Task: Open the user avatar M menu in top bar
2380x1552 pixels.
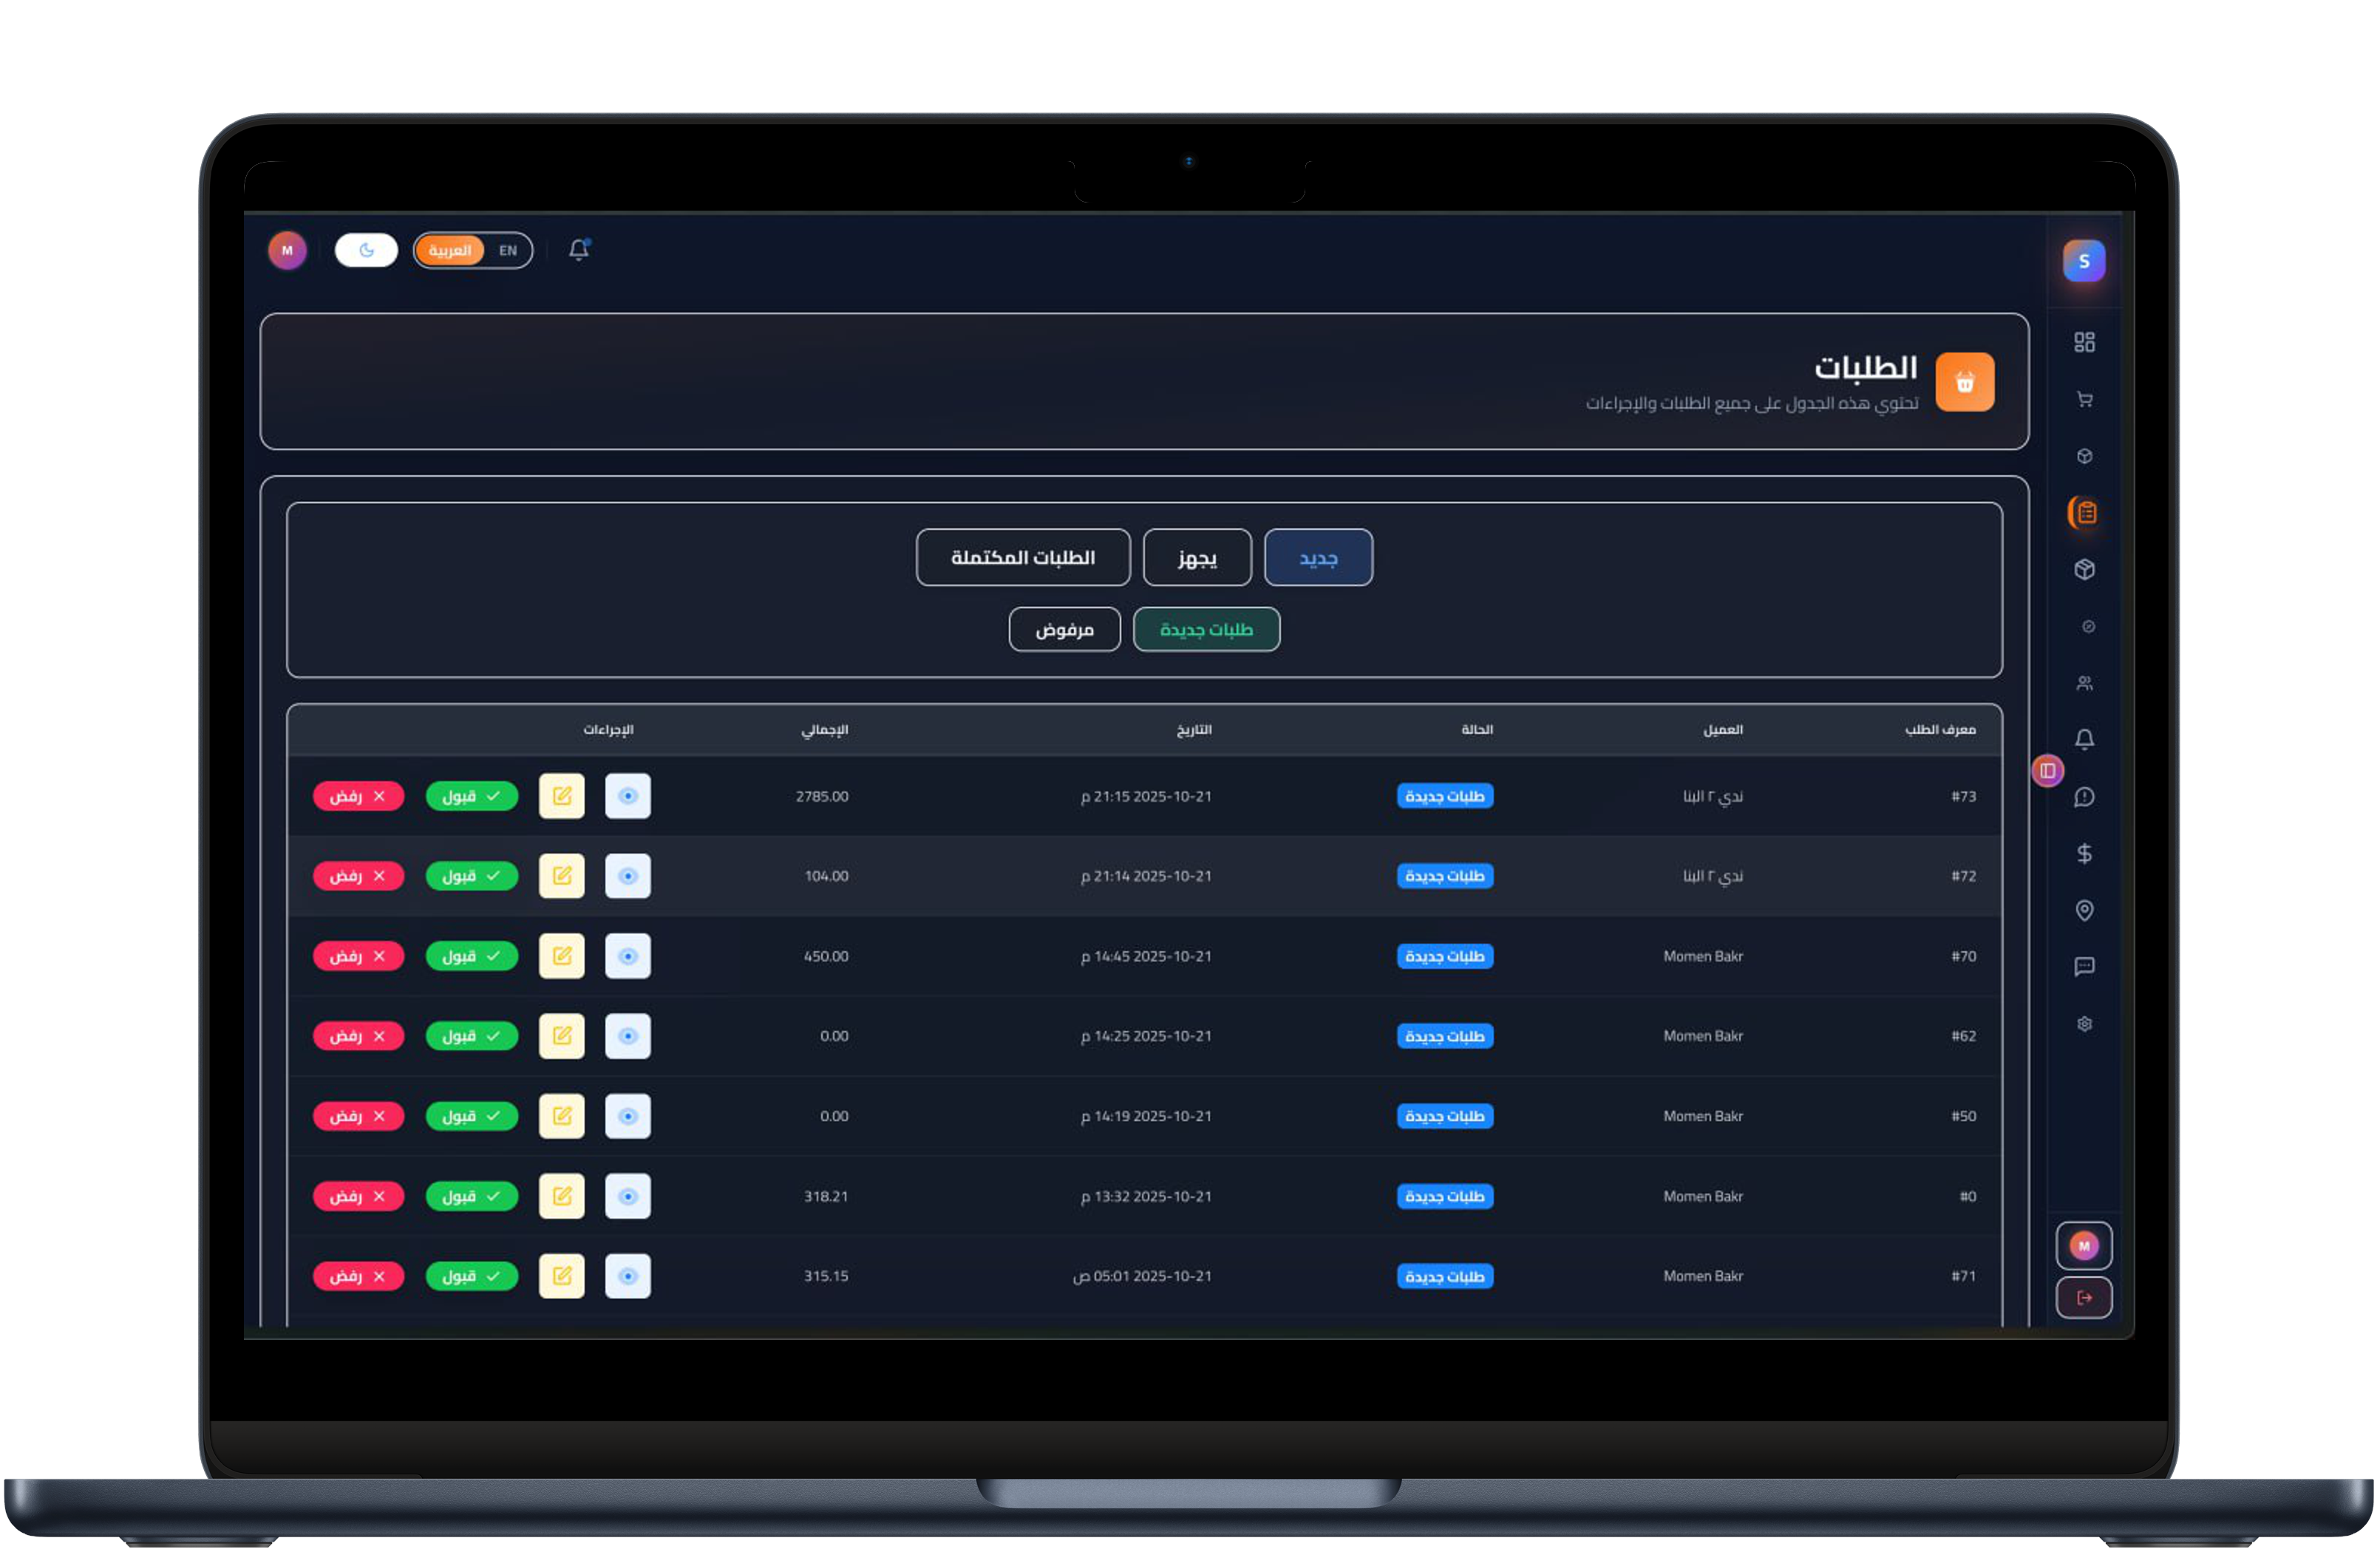Action: pyautogui.click(x=287, y=250)
